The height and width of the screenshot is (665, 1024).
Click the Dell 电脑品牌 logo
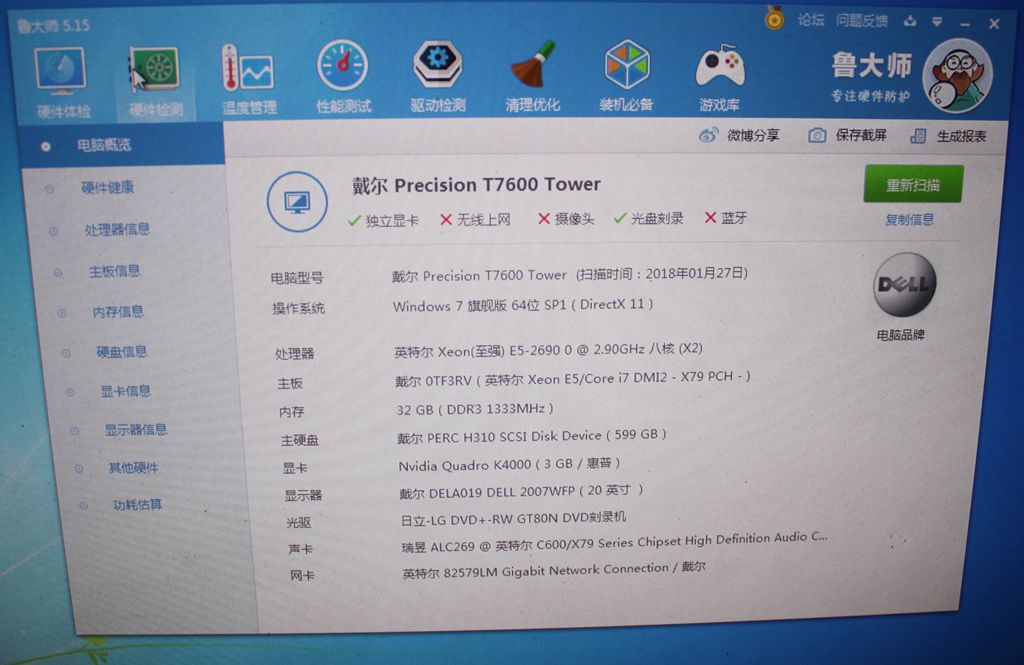(x=904, y=285)
